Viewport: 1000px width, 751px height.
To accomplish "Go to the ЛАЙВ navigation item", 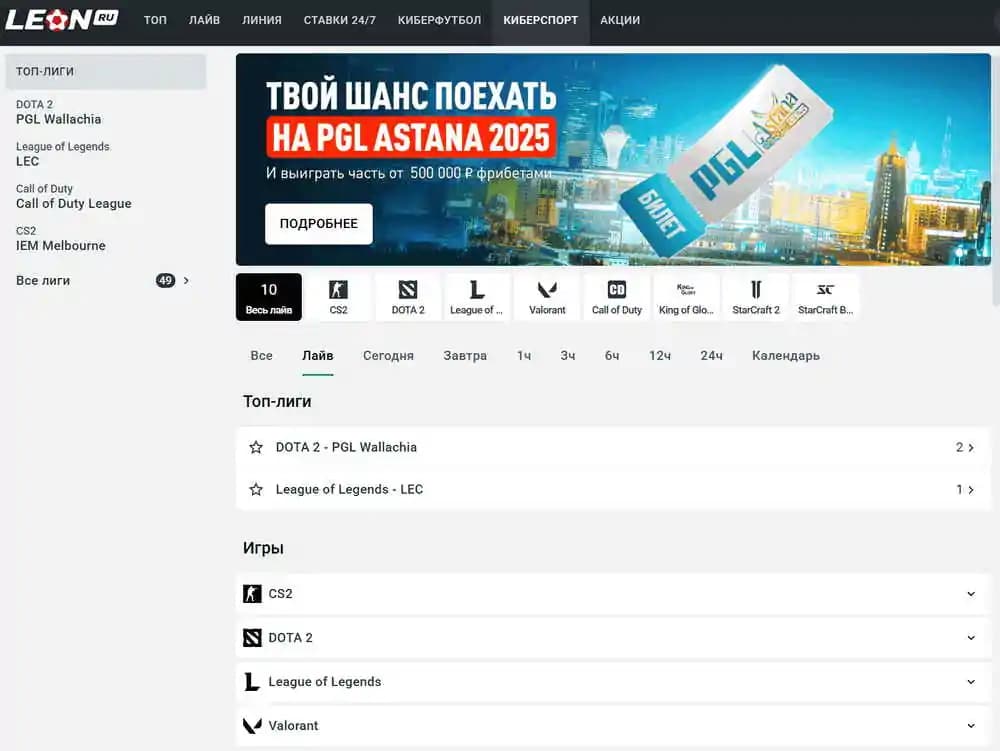I will click(204, 20).
